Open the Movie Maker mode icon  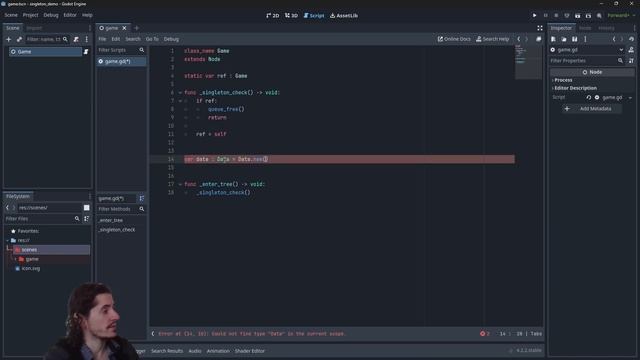coord(599,16)
